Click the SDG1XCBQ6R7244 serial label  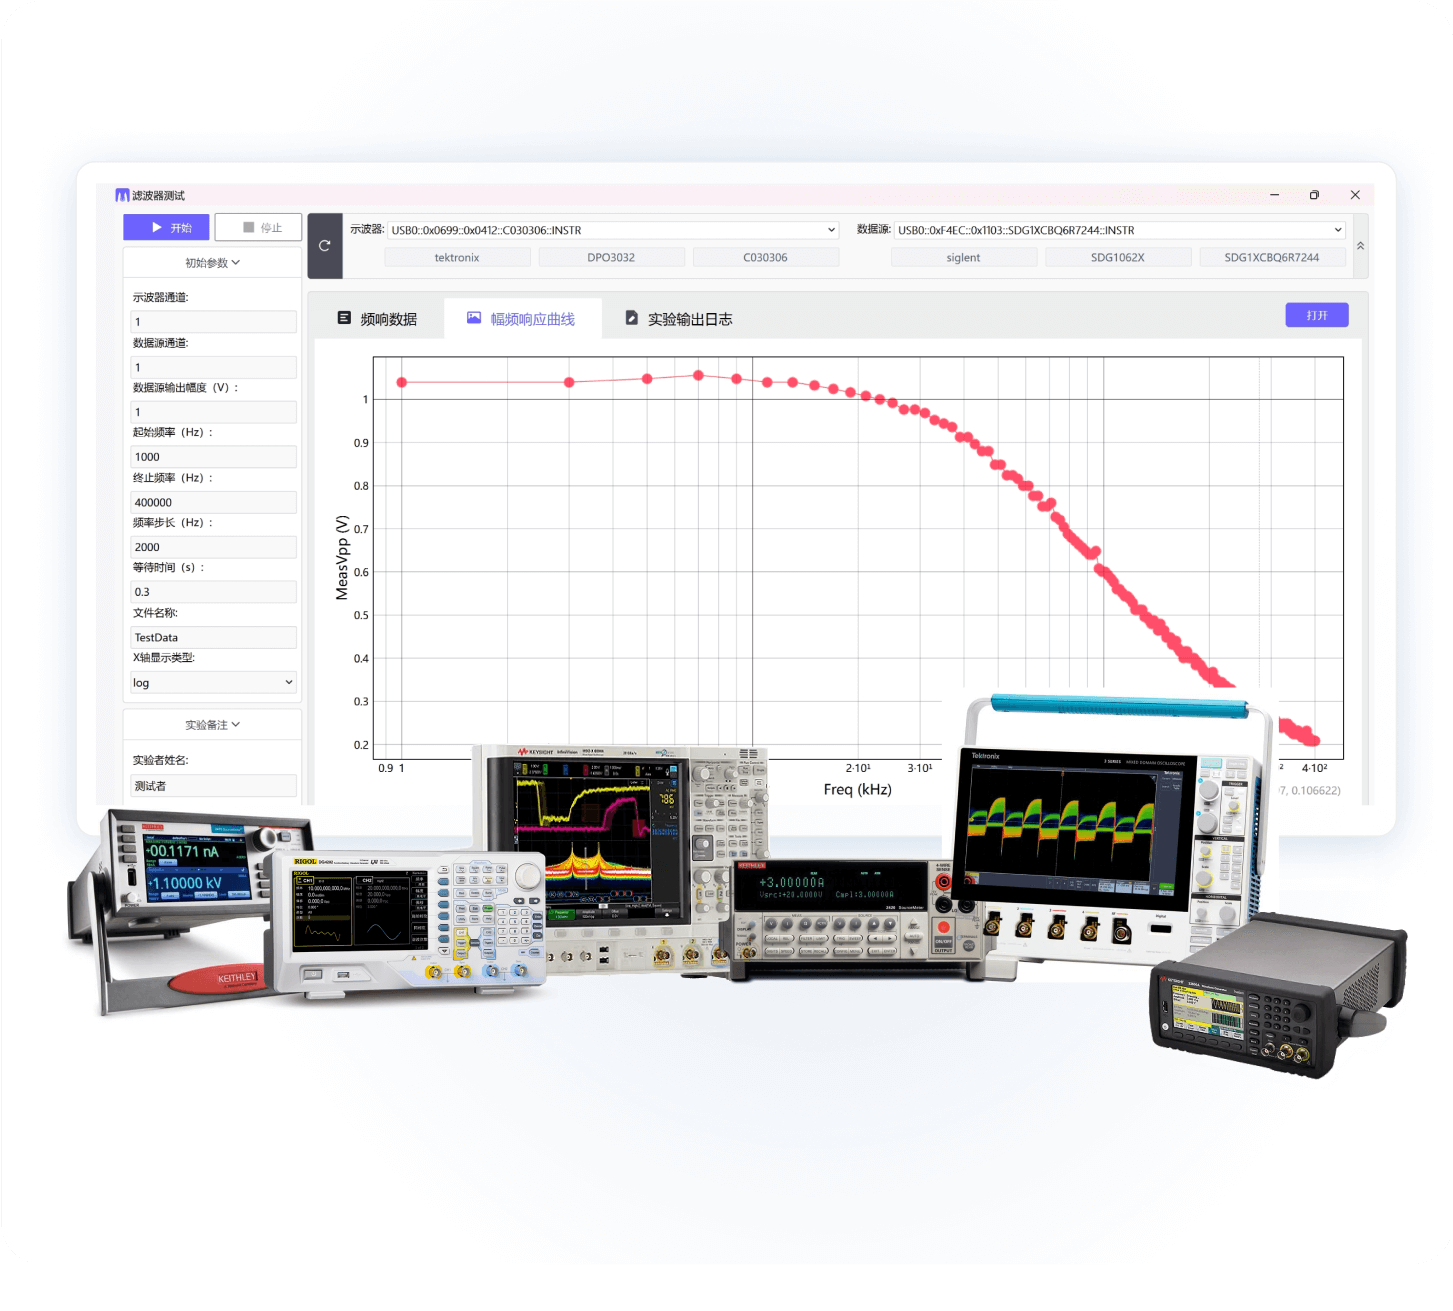[1272, 258]
